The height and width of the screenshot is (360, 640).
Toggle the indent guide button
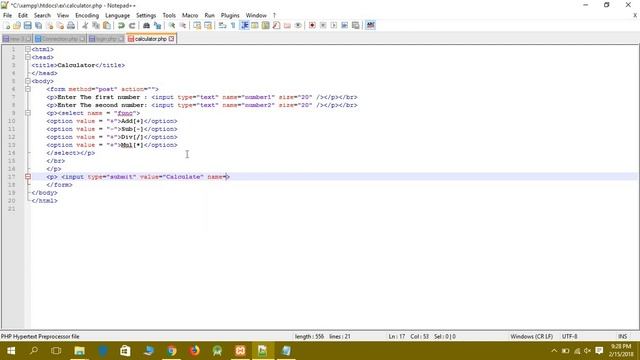(244, 25)
